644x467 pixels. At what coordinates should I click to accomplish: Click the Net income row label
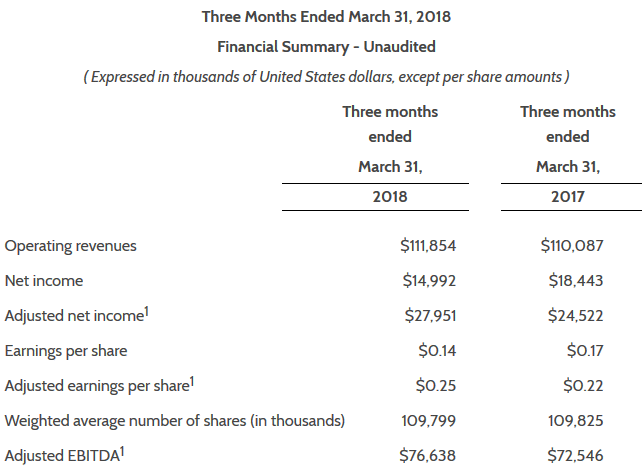44,281
